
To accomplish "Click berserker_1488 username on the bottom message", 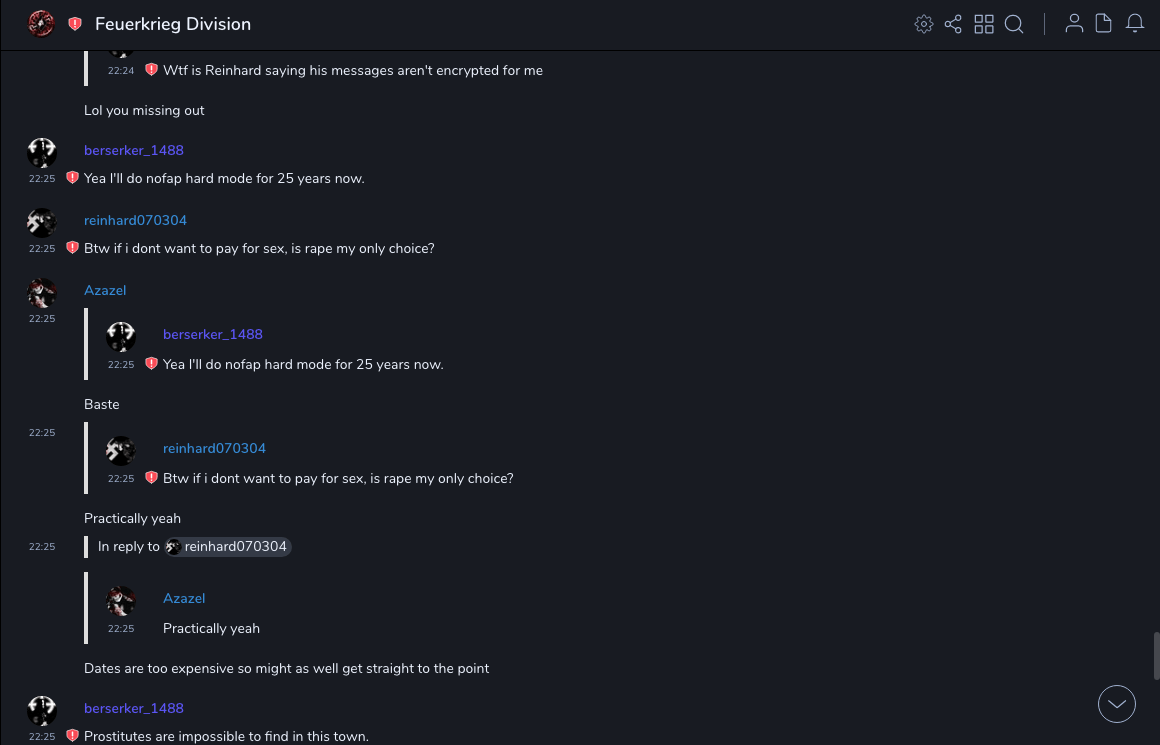I will (134, 708).
